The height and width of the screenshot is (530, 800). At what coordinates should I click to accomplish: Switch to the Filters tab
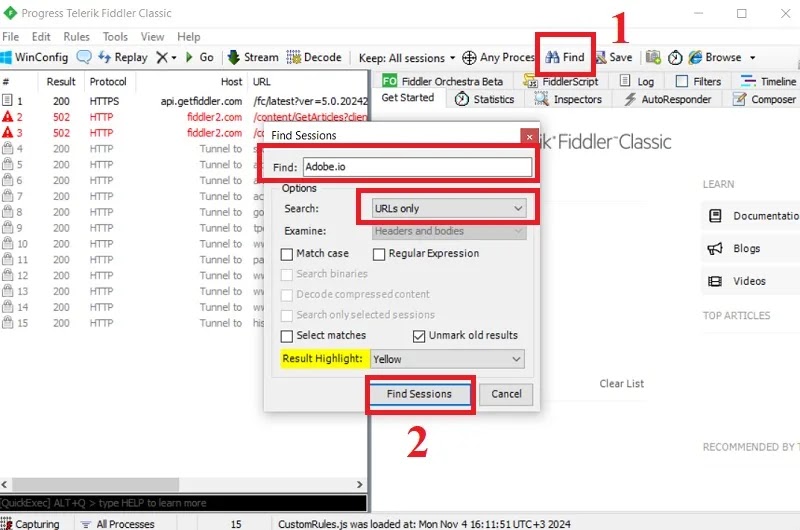click(698, 81)
